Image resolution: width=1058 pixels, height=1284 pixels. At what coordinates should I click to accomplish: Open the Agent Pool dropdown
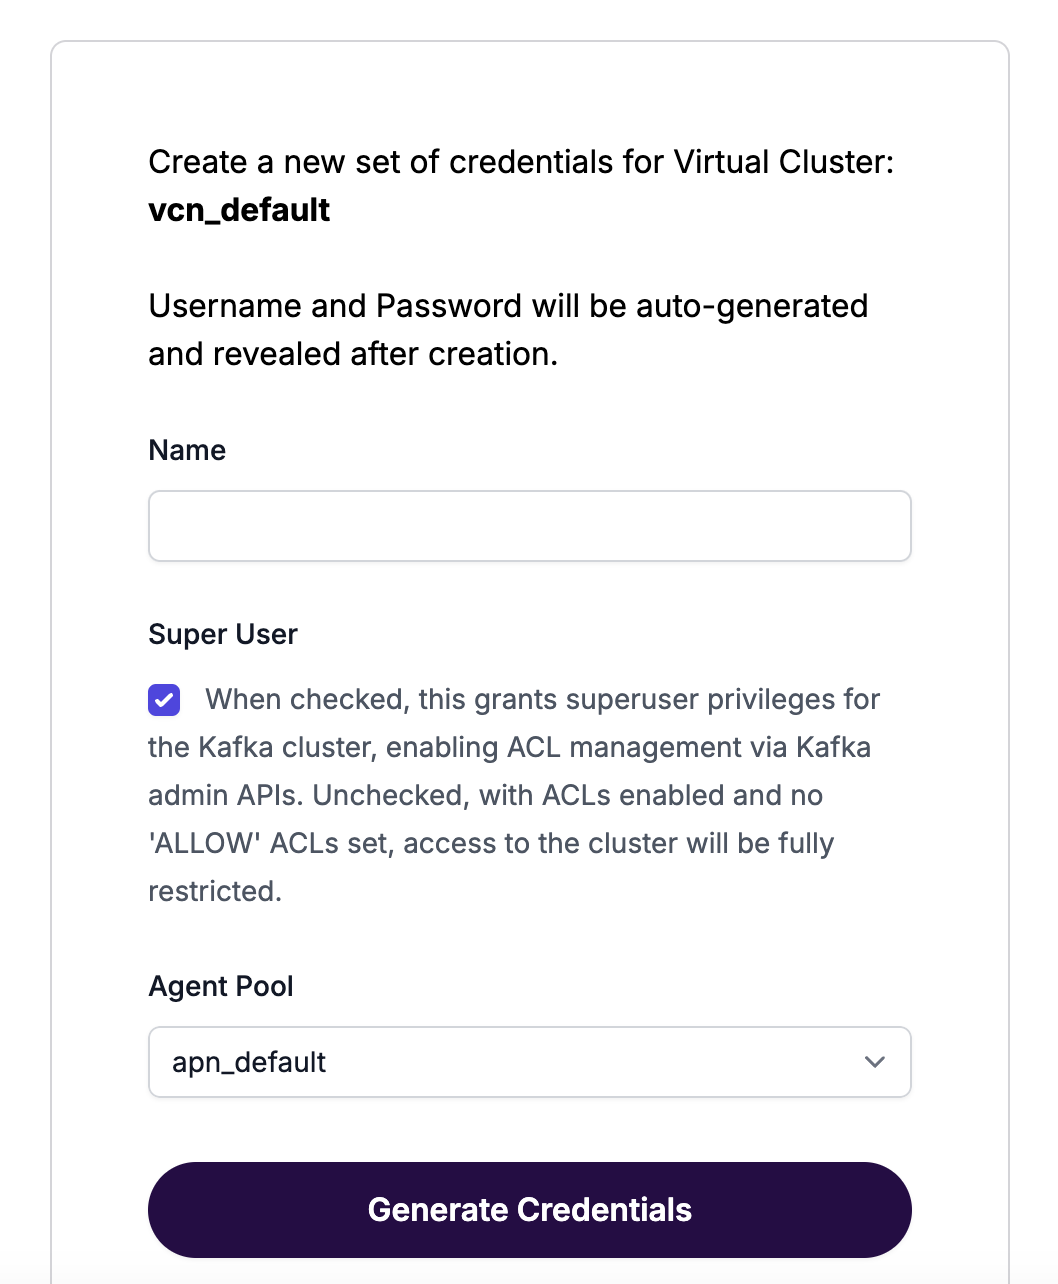529,1062
